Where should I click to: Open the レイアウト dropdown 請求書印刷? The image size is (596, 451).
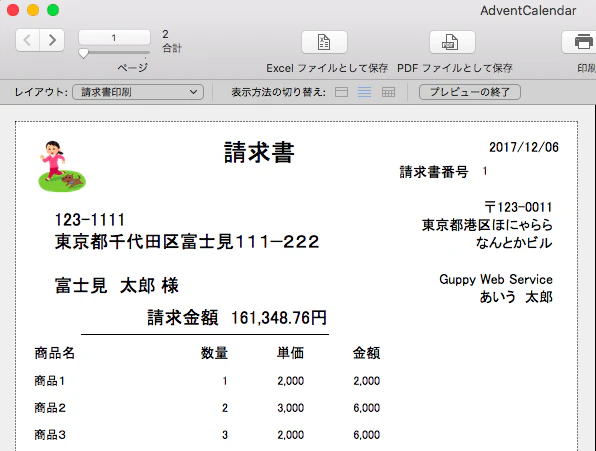click(138, 92)
